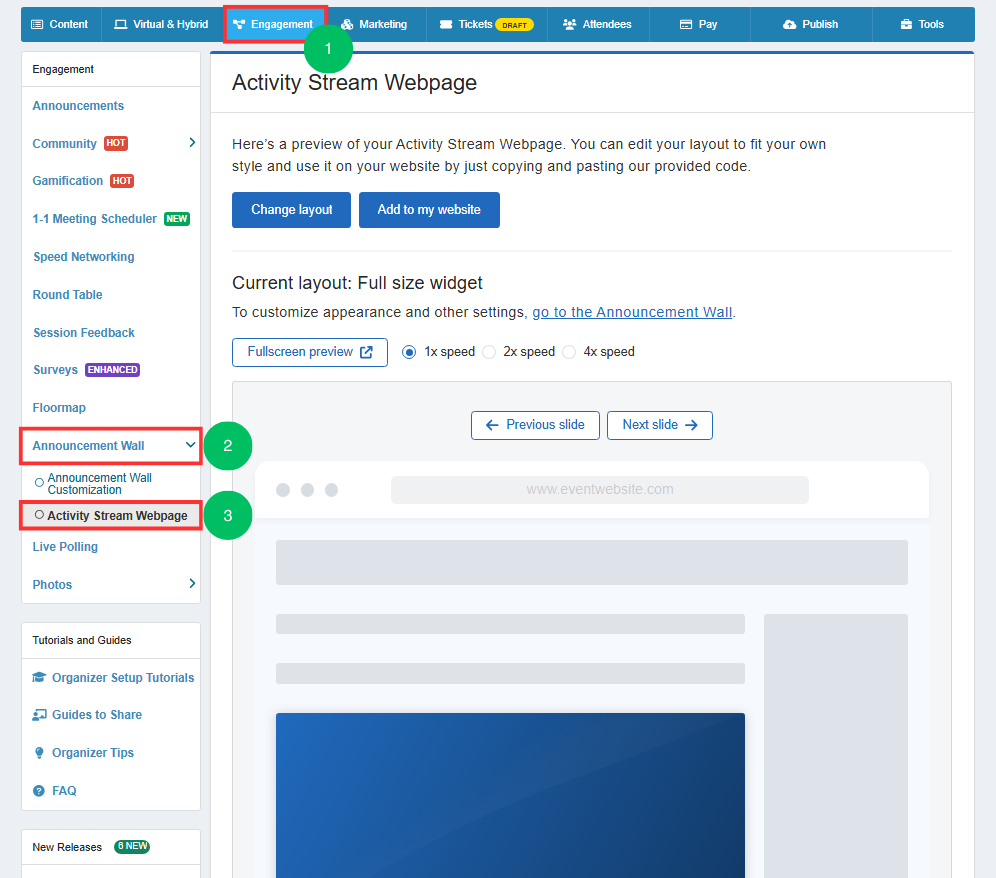Click the New Releases heading
The height and width of the screenshot is (878, 996).
pos(67,847)
